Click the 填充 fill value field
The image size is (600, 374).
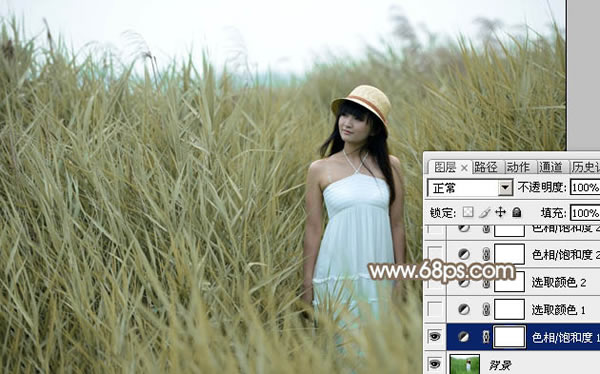pyautogui.click(x=585, y=213)
